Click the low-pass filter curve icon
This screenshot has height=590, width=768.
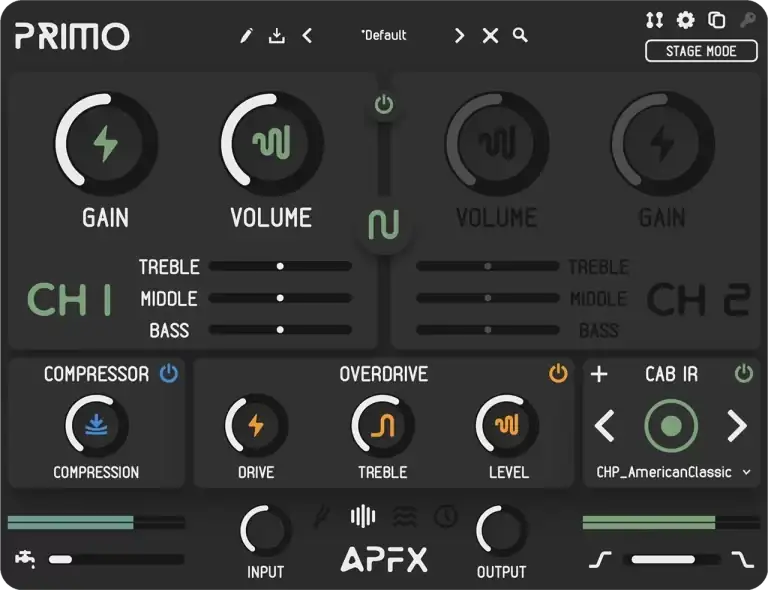pyautogui.click(x=743, y=560)
